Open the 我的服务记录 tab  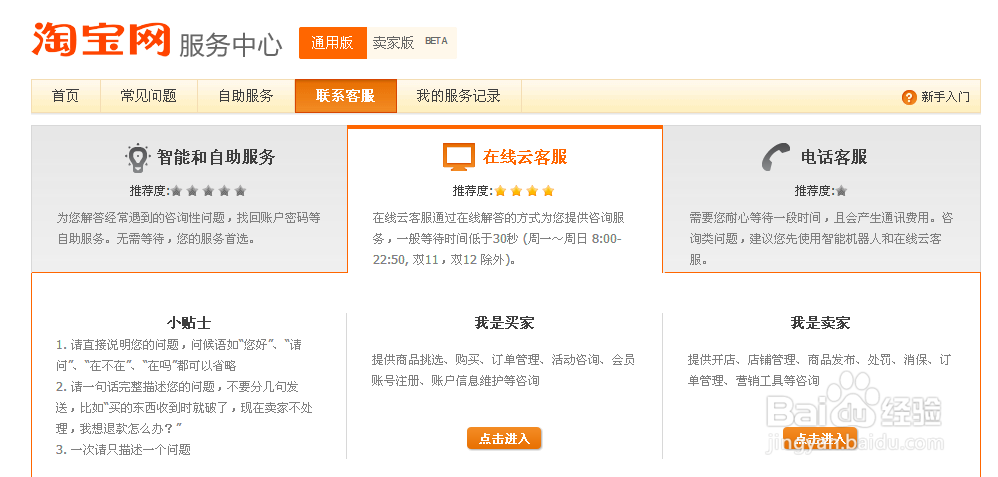point(459,96)
